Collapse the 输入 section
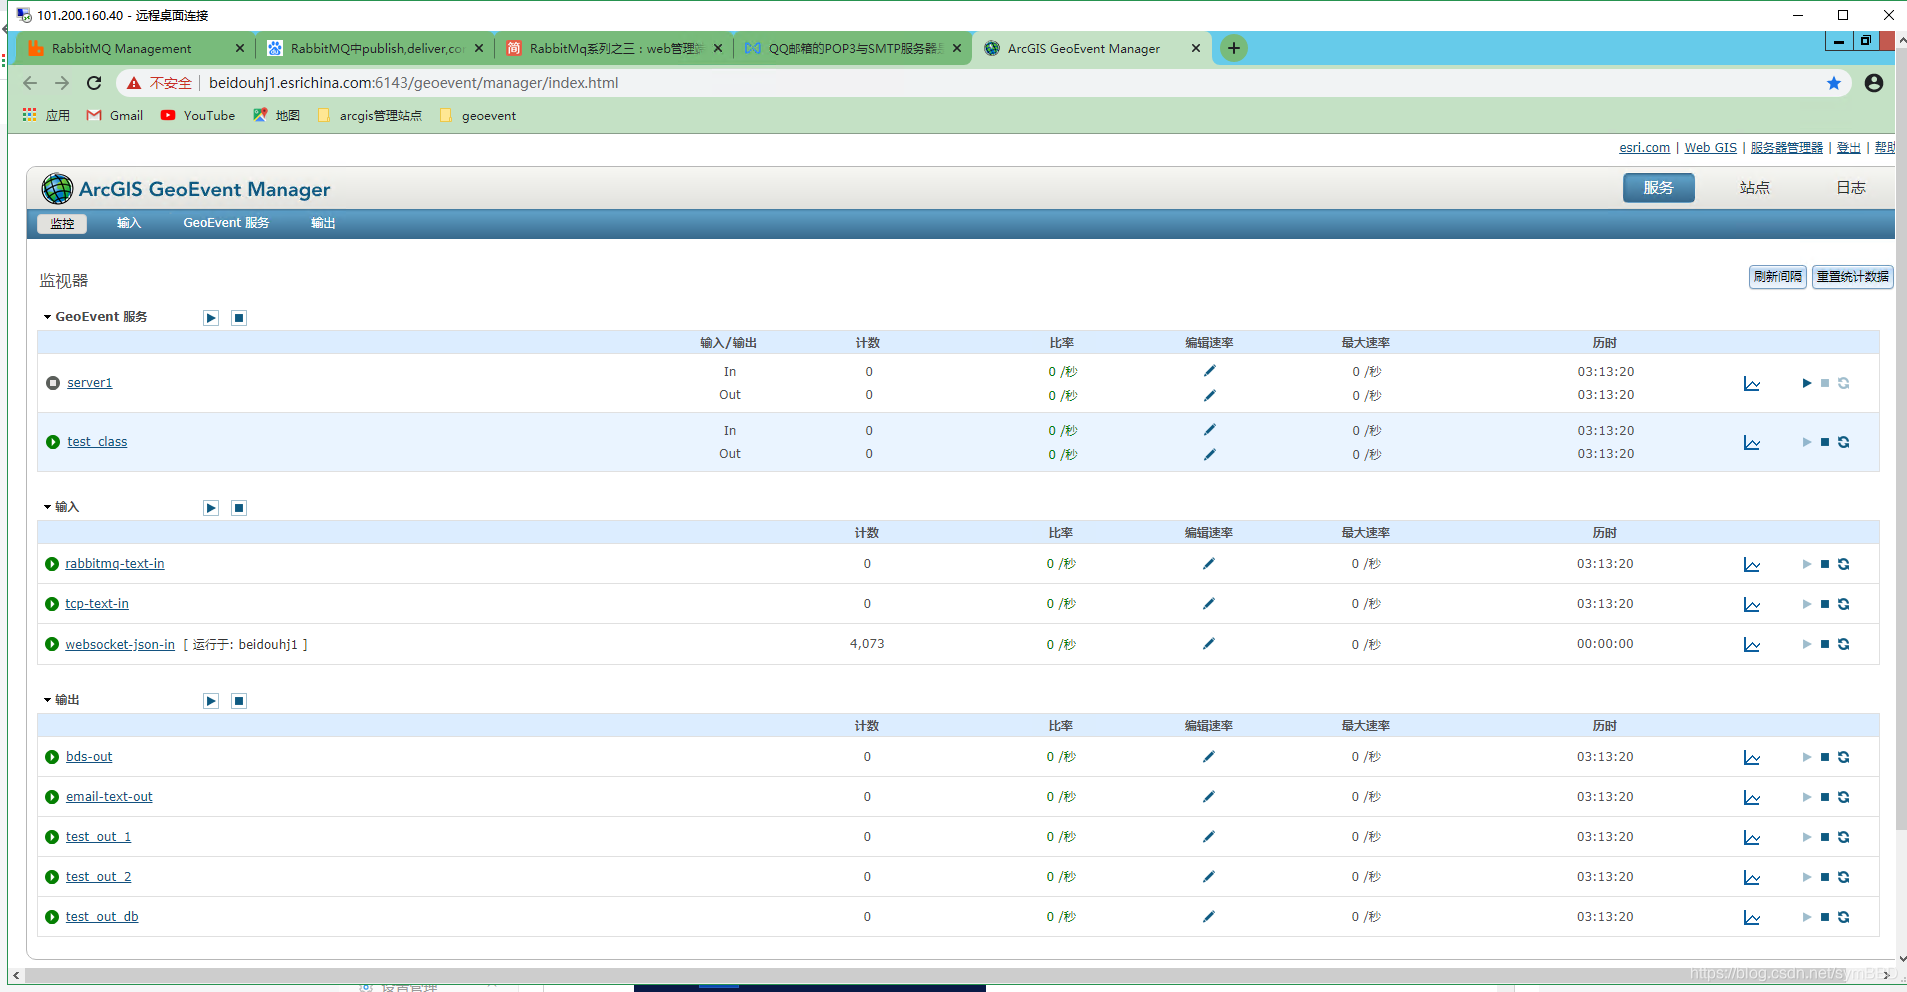The height and width of the screenshot is (992, 1907). 47,507
